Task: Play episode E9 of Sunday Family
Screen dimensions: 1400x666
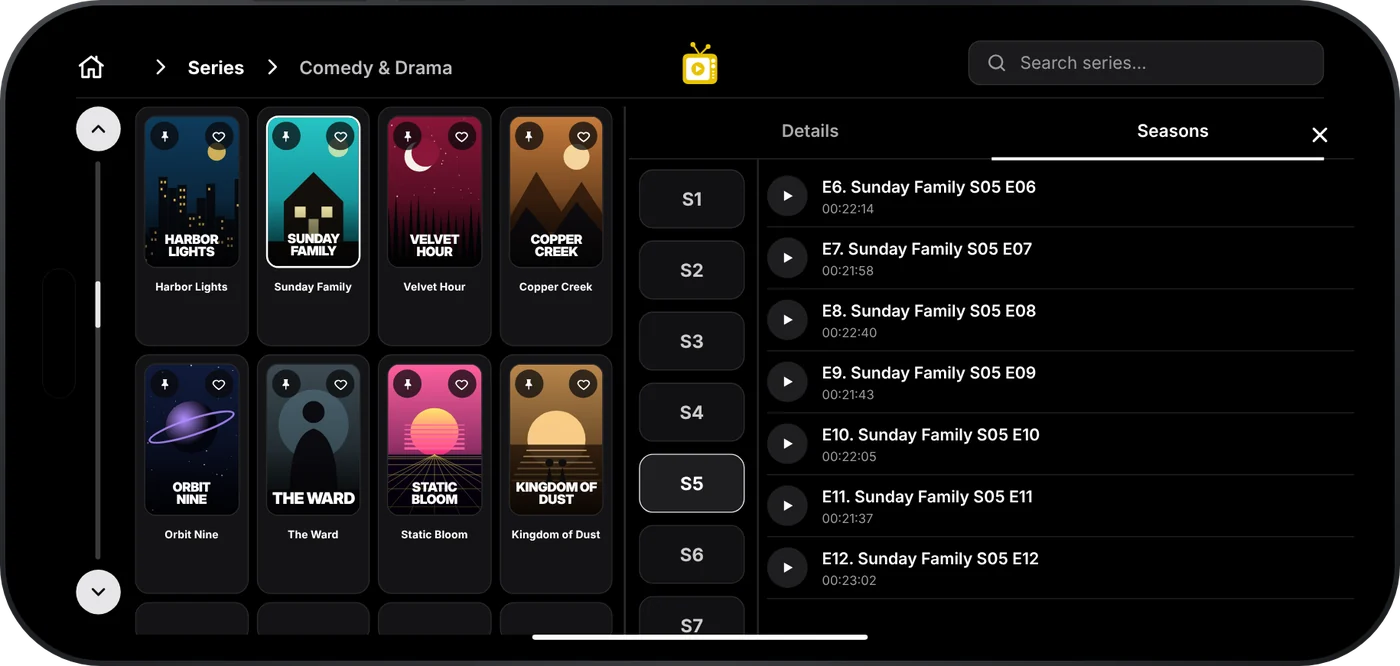Action: pyautogui.click(x=787, y=382)
